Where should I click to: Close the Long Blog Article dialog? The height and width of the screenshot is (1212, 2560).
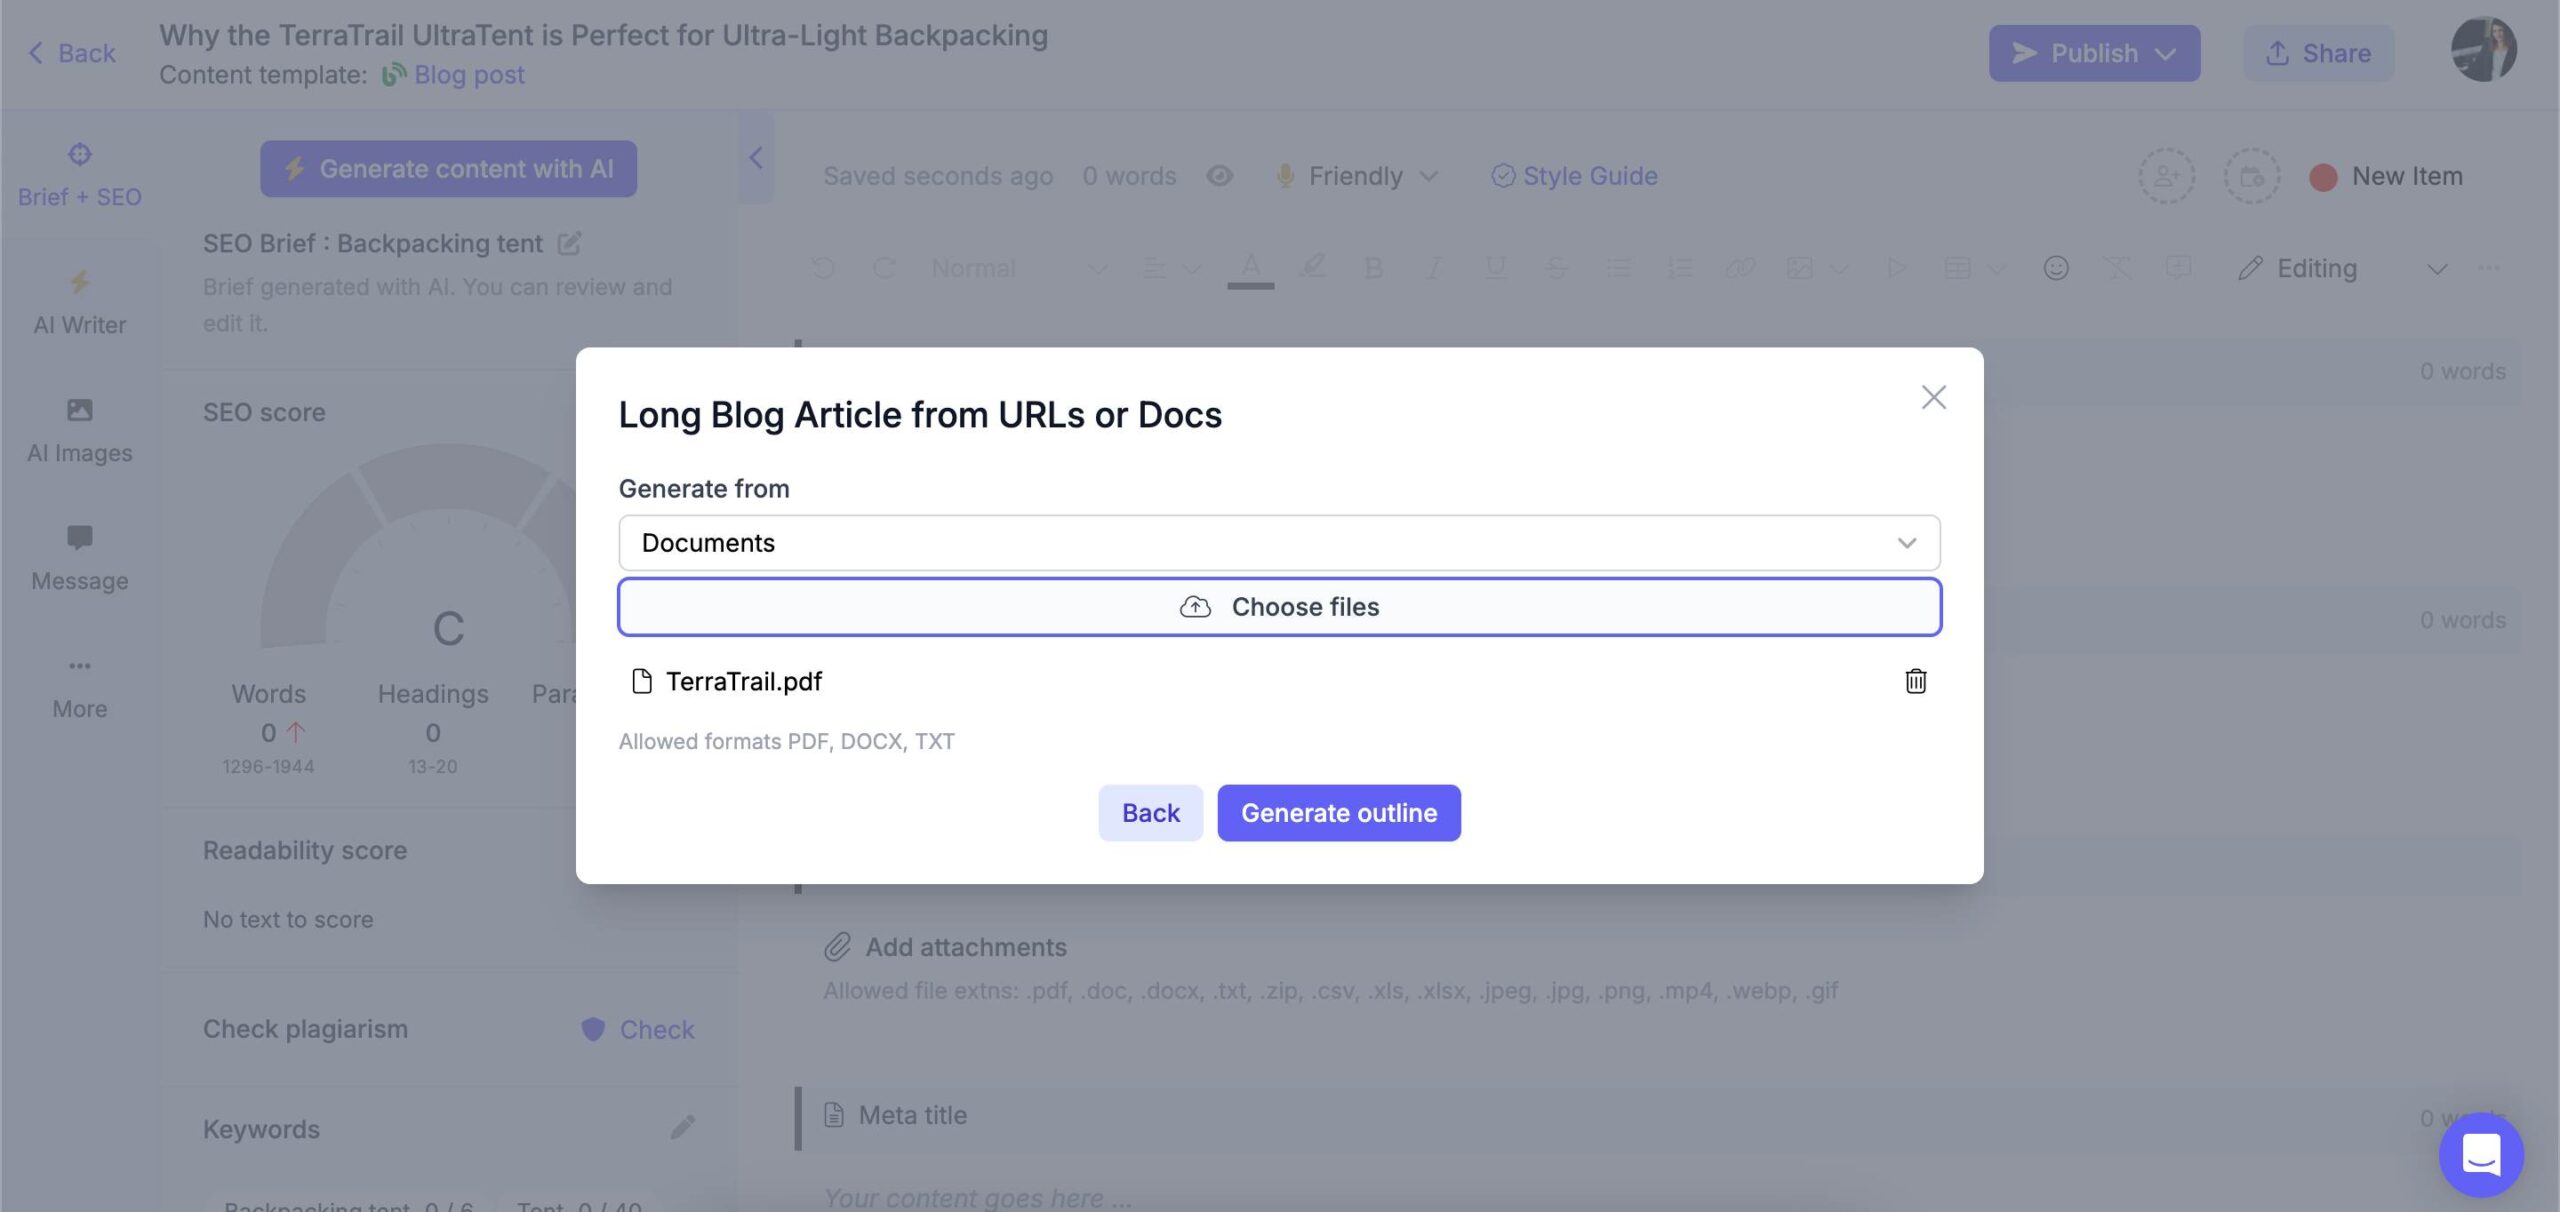click(x=1933, y=397)
